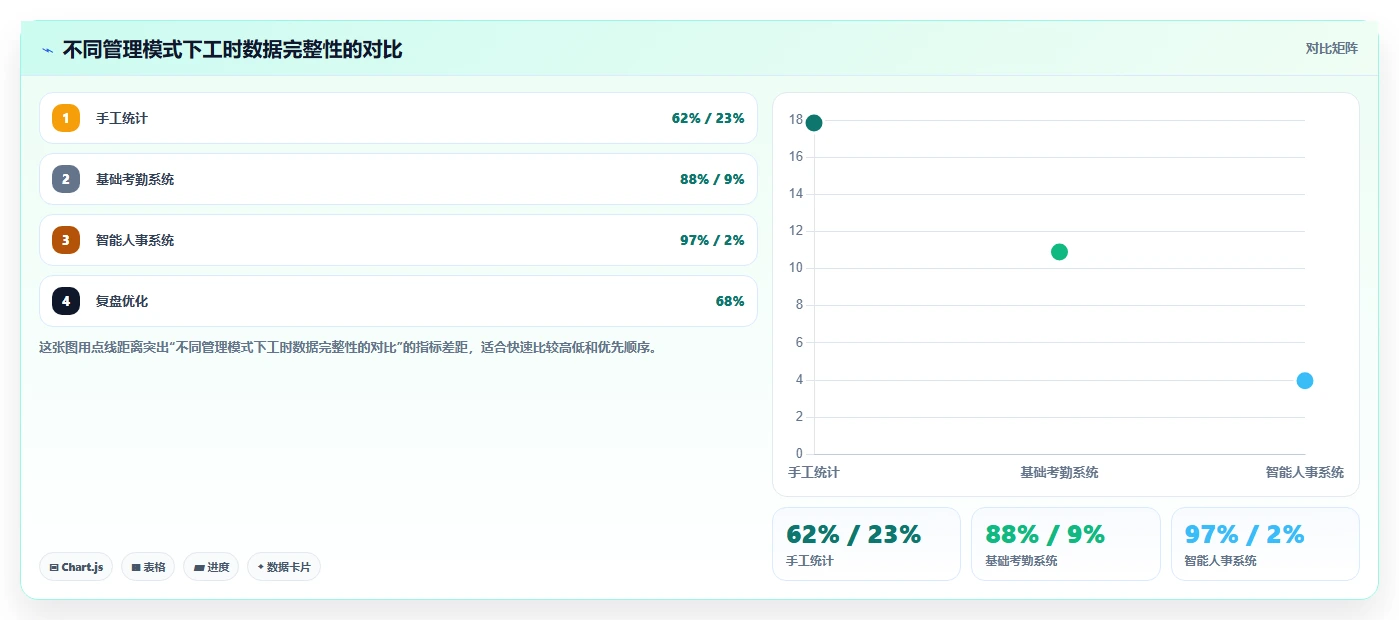Click the Chart.js tag chip
Screen dimensions: 1399x620
coord(76,567)
